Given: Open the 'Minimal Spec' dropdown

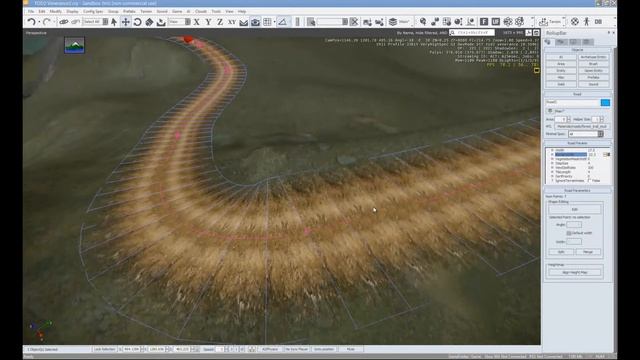Looking at the screenshot, I should point(586,134).
